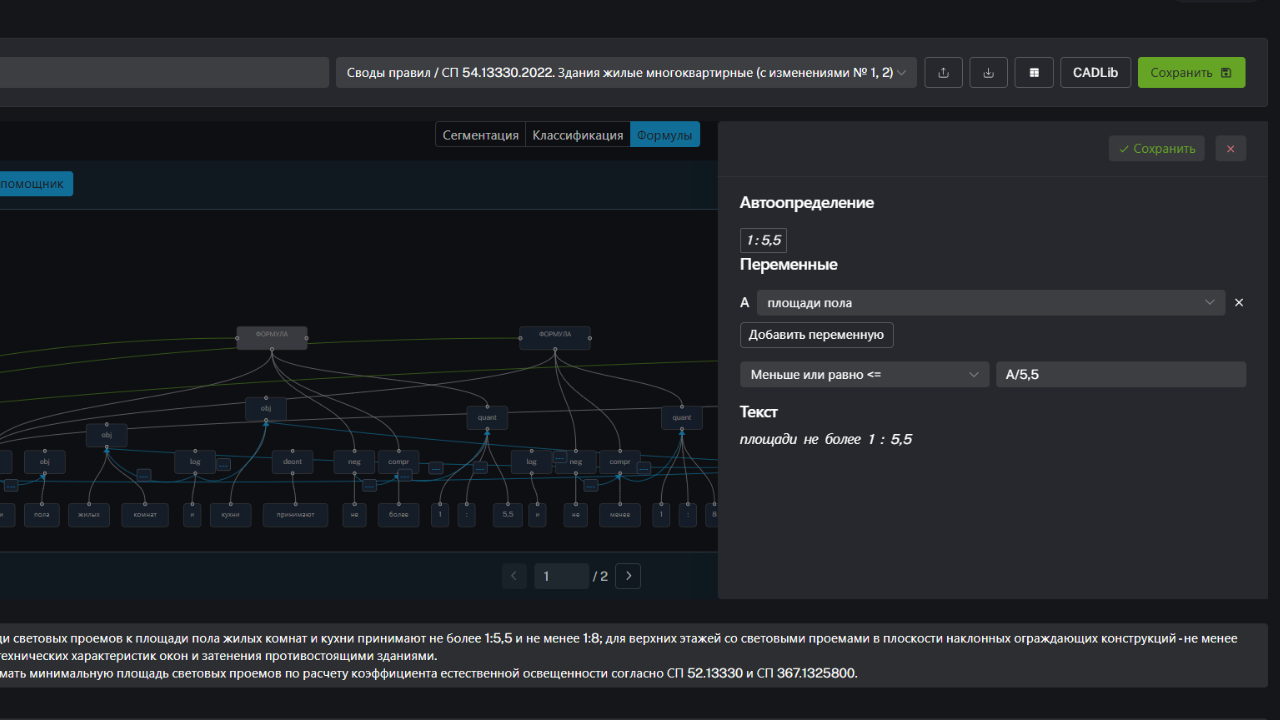Open the 'площади пола' variable dropdown
Image resolution: width=1280 pixels, height=720 pixels.
(x=990, y=302)
